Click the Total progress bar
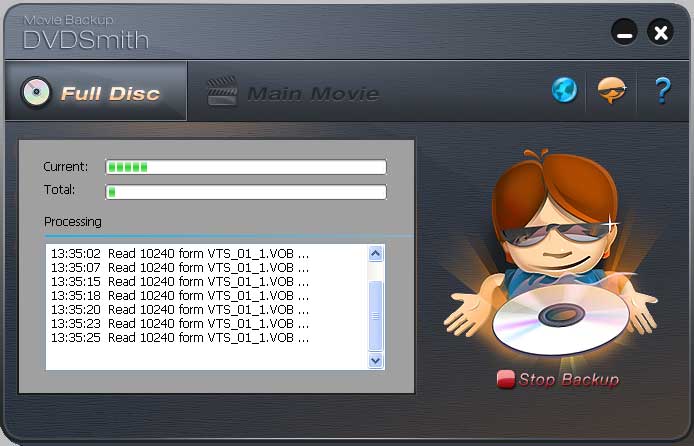The height and width of the screenshot is (446, 694). click(x=246, y=192)
